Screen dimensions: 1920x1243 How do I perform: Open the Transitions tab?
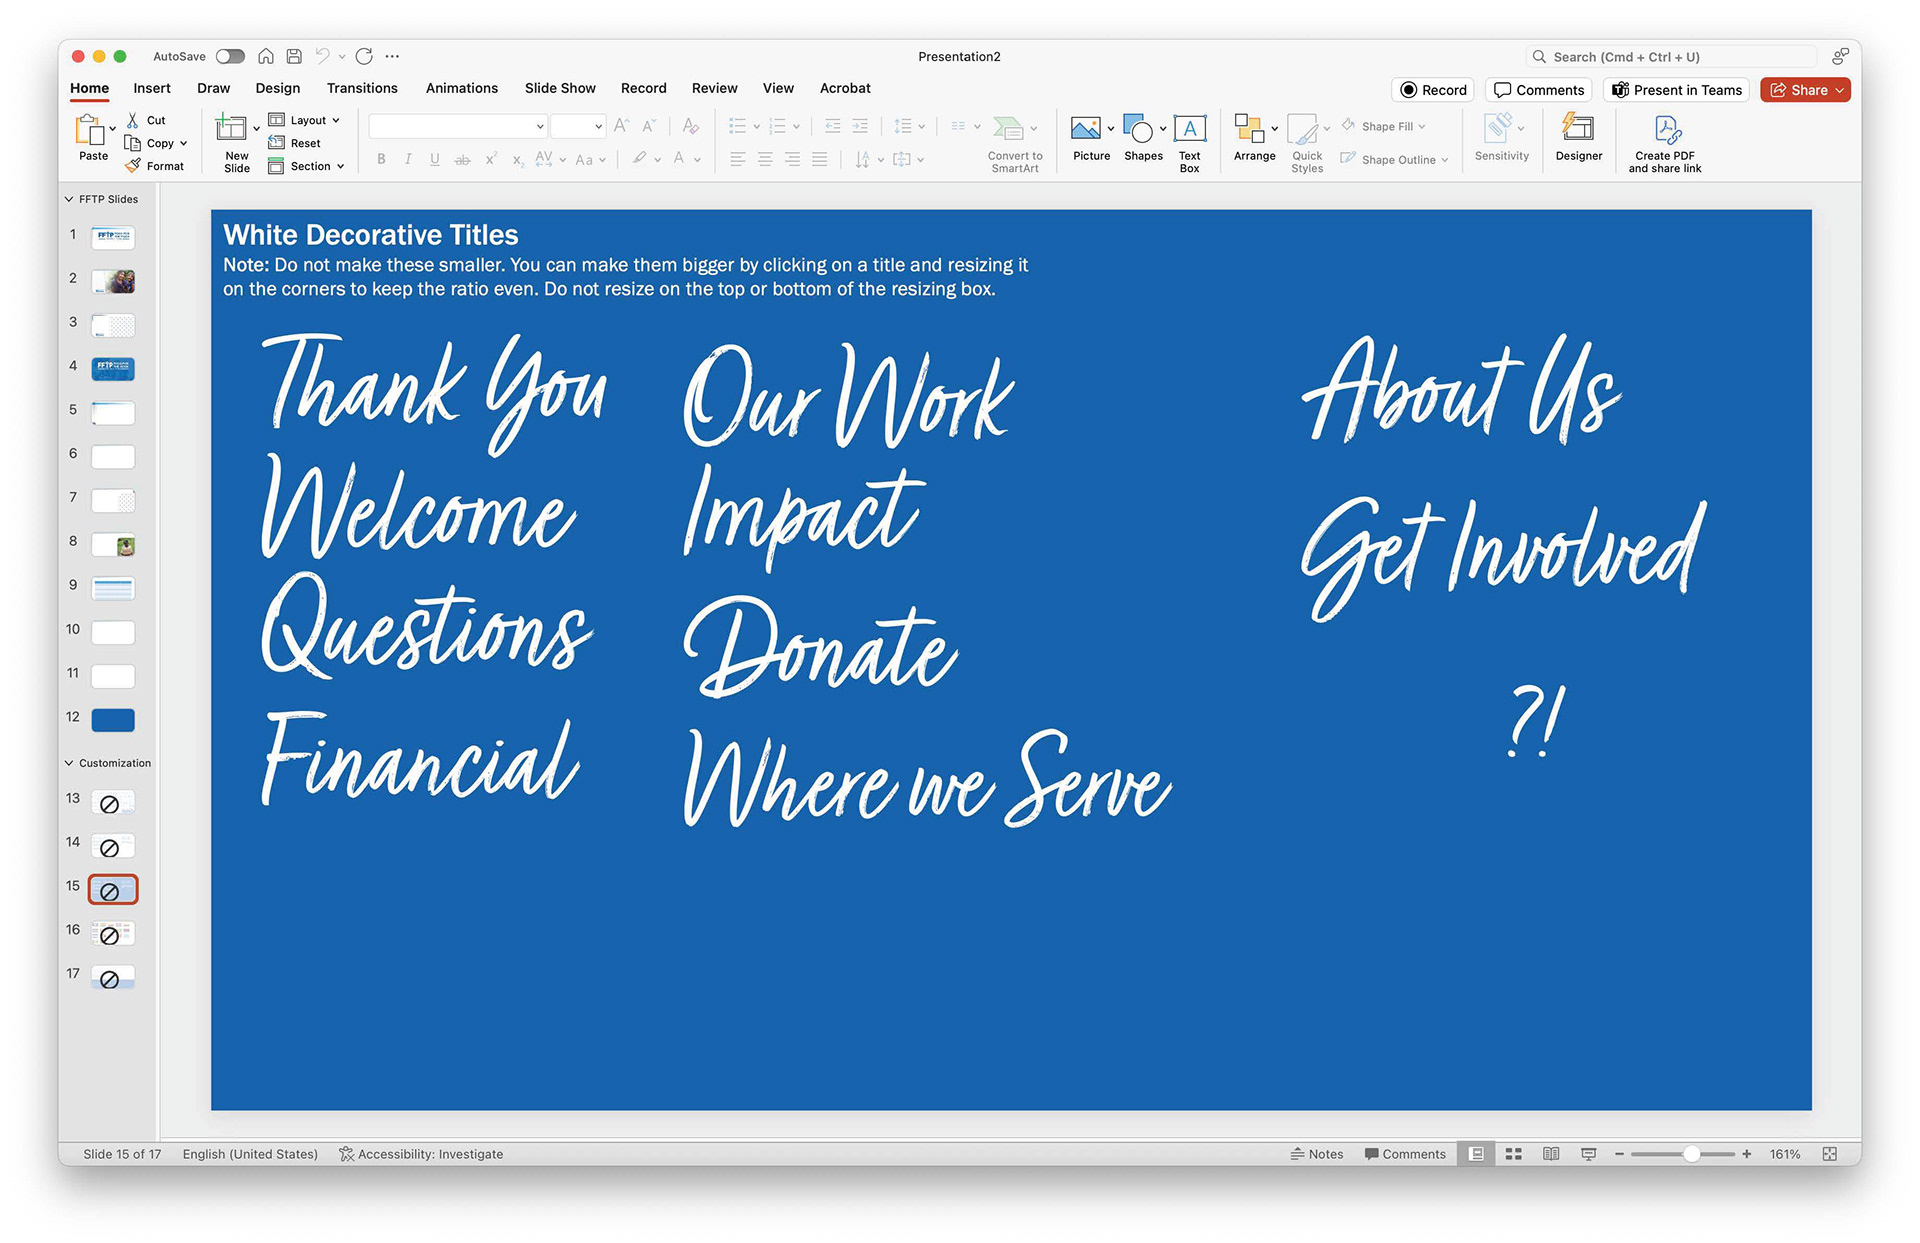point(362,88)
